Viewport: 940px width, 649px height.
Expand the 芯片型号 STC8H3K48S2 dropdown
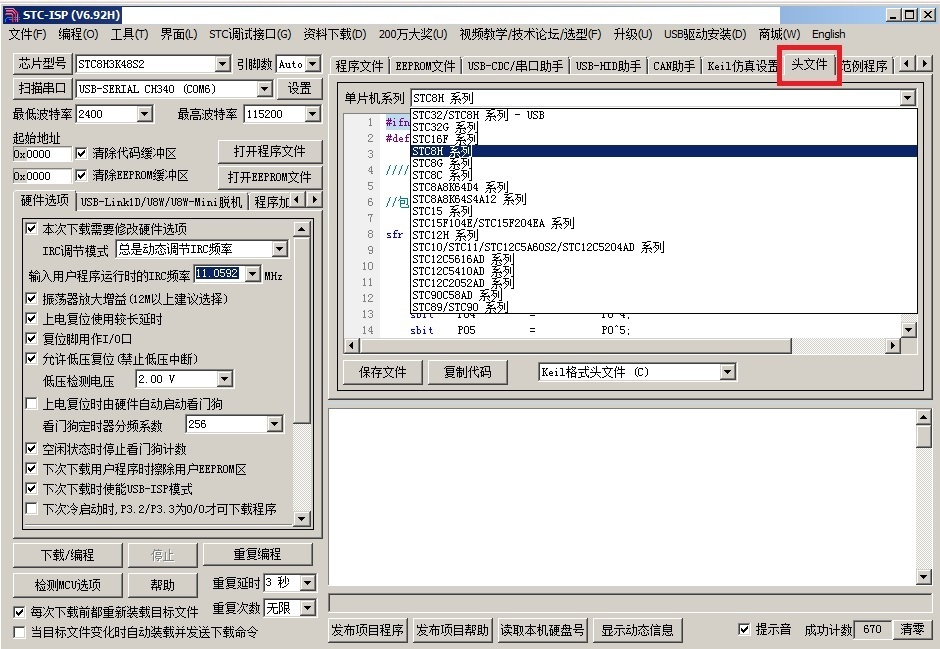(222, 64)
